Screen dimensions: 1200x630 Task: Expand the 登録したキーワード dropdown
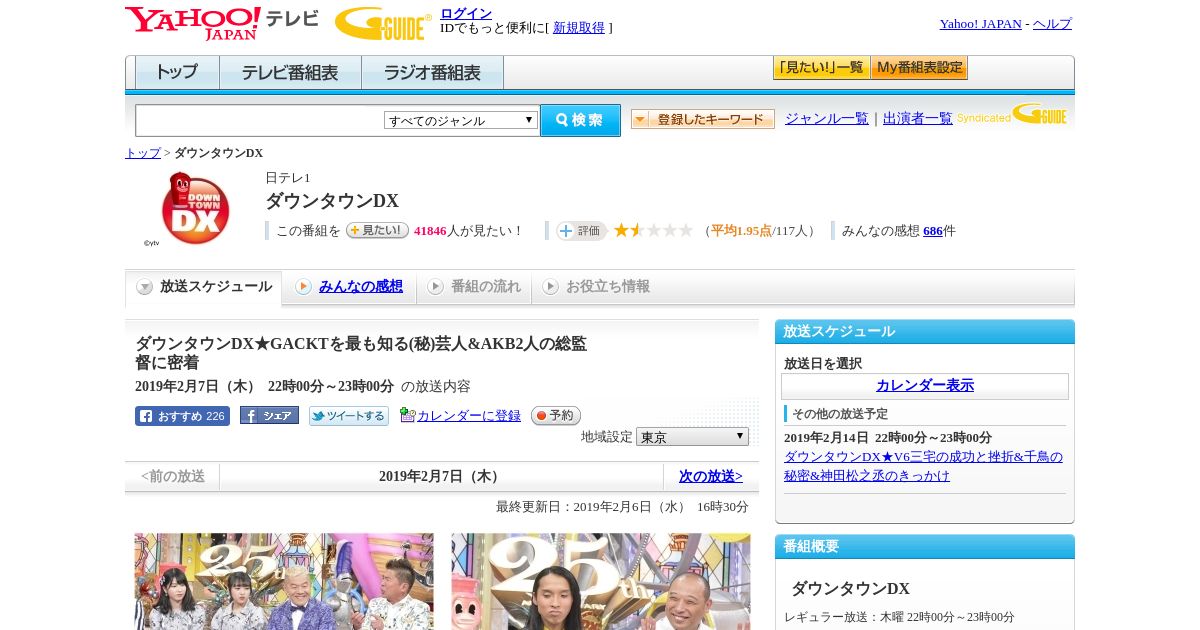(703, 119)
